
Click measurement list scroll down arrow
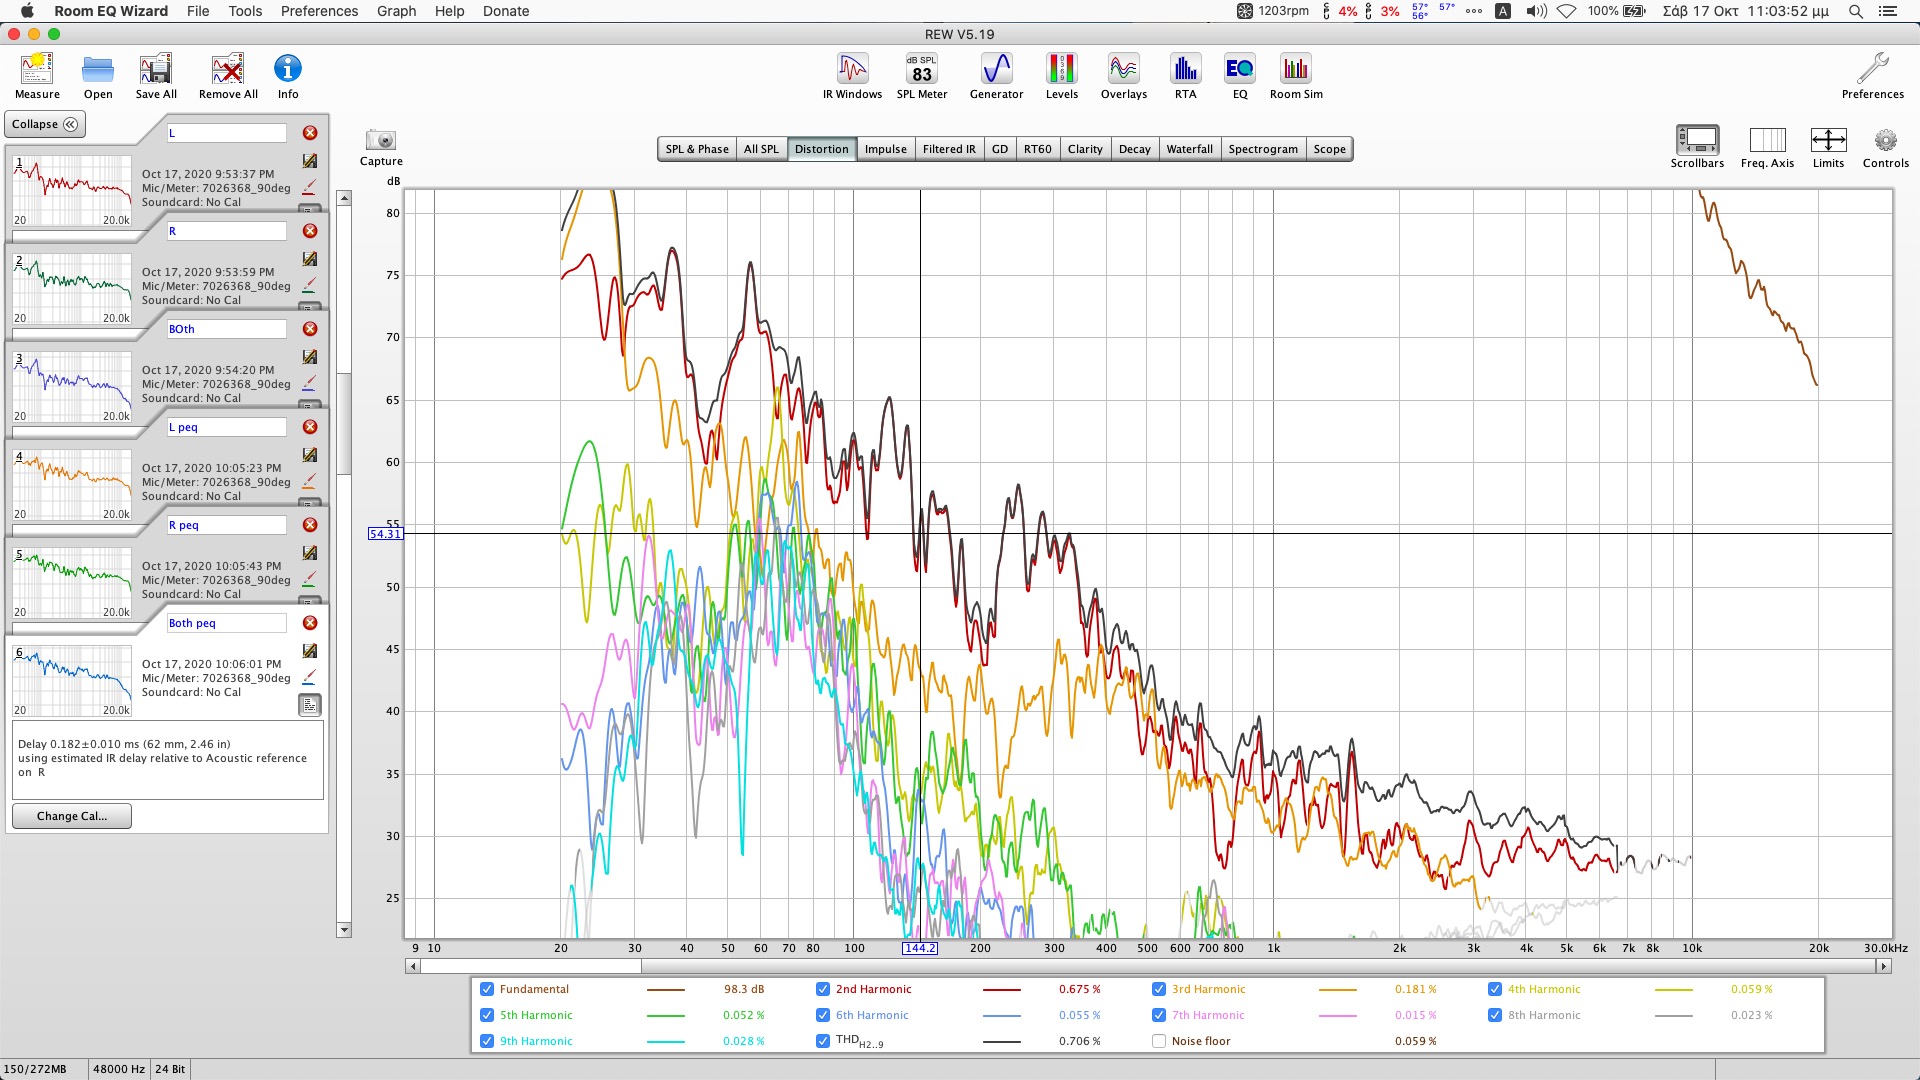344,930
